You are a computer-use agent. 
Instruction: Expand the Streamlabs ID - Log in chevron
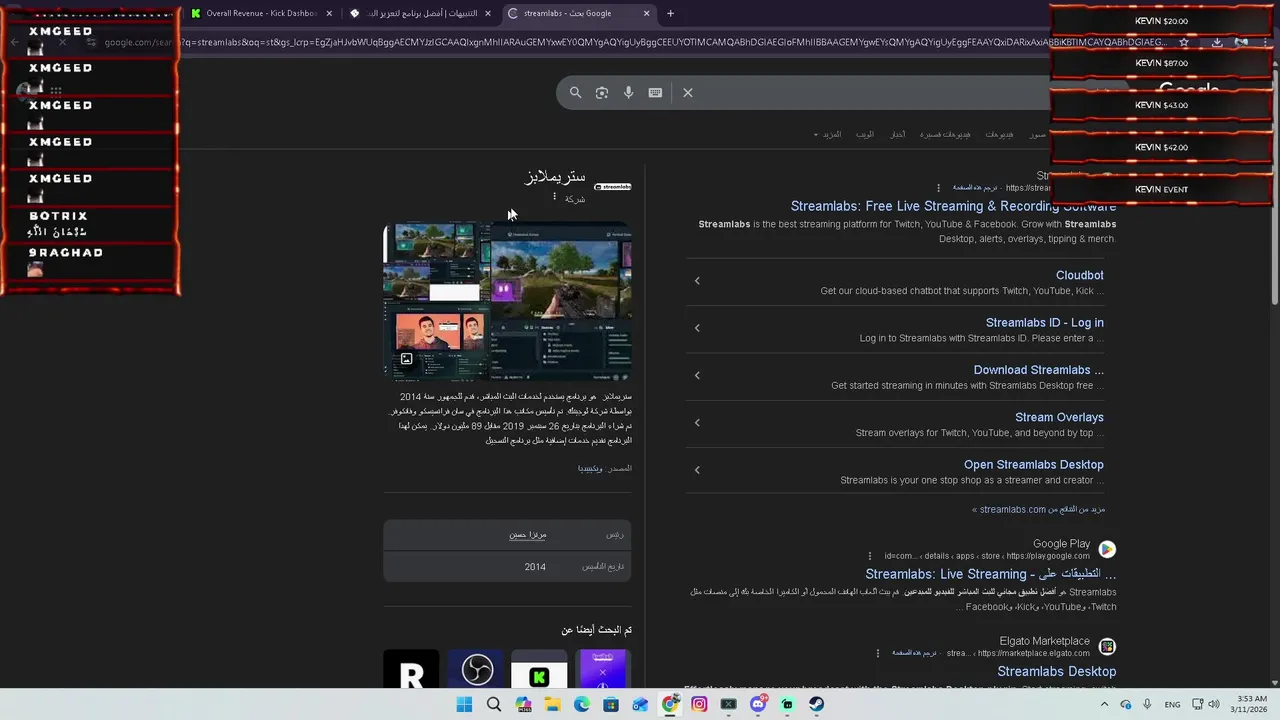pos(697,327)
